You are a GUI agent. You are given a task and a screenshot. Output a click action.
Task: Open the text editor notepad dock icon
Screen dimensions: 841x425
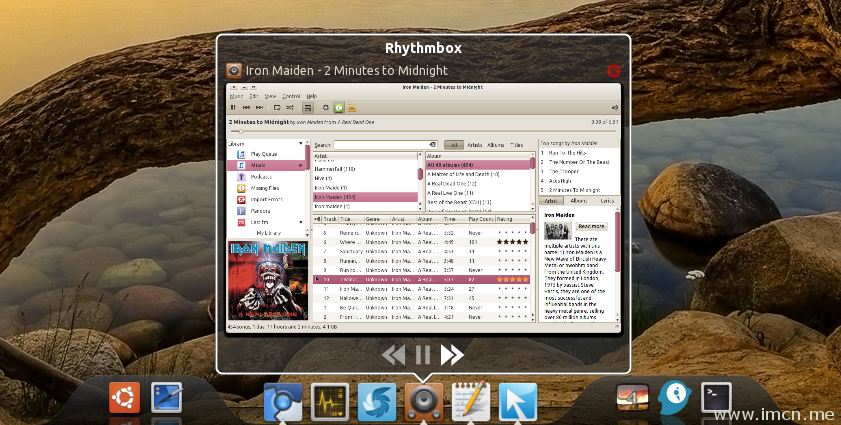pyautogui.click(x=471, y=401)
